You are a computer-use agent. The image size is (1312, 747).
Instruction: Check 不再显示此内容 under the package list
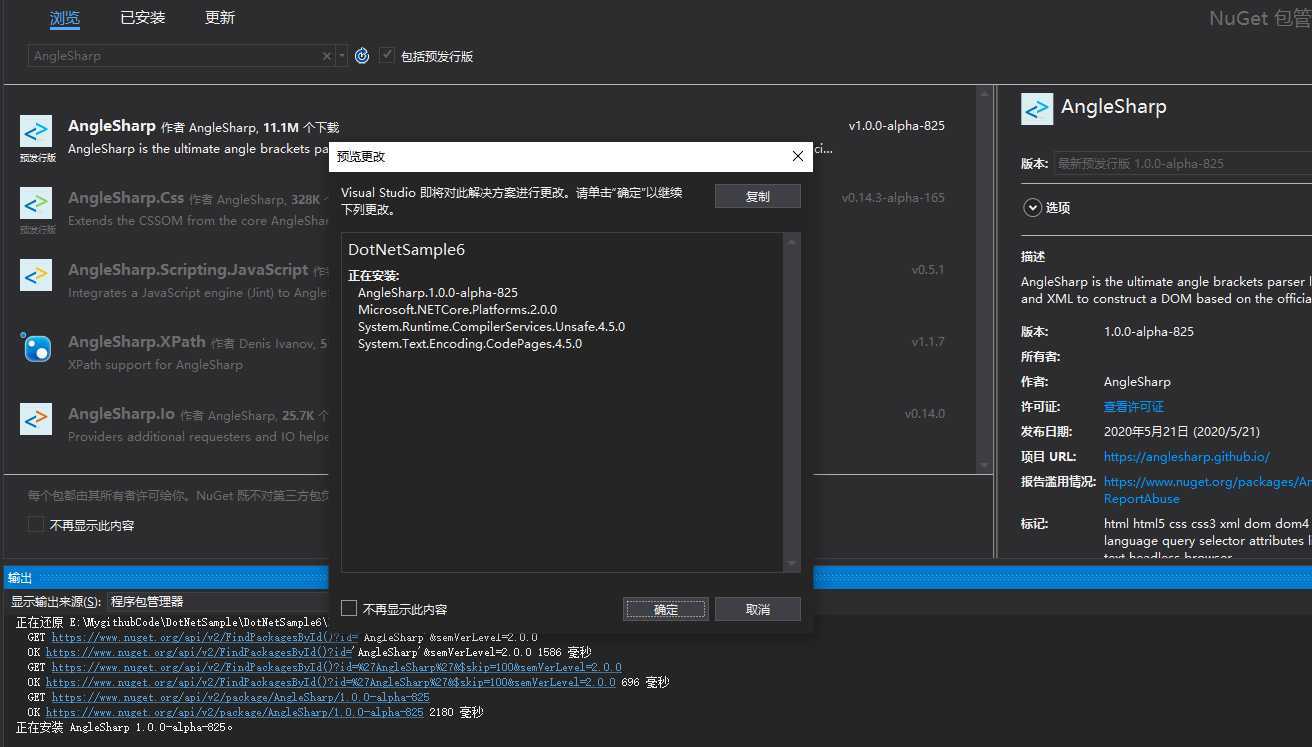click(x=36, y=524)
